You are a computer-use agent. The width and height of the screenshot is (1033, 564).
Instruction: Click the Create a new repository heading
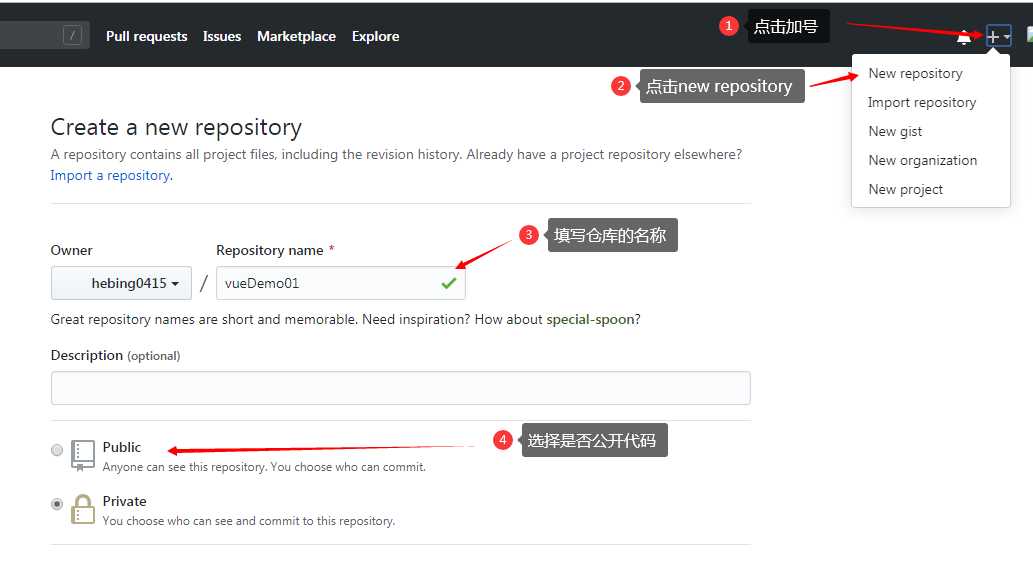[176, 127]
